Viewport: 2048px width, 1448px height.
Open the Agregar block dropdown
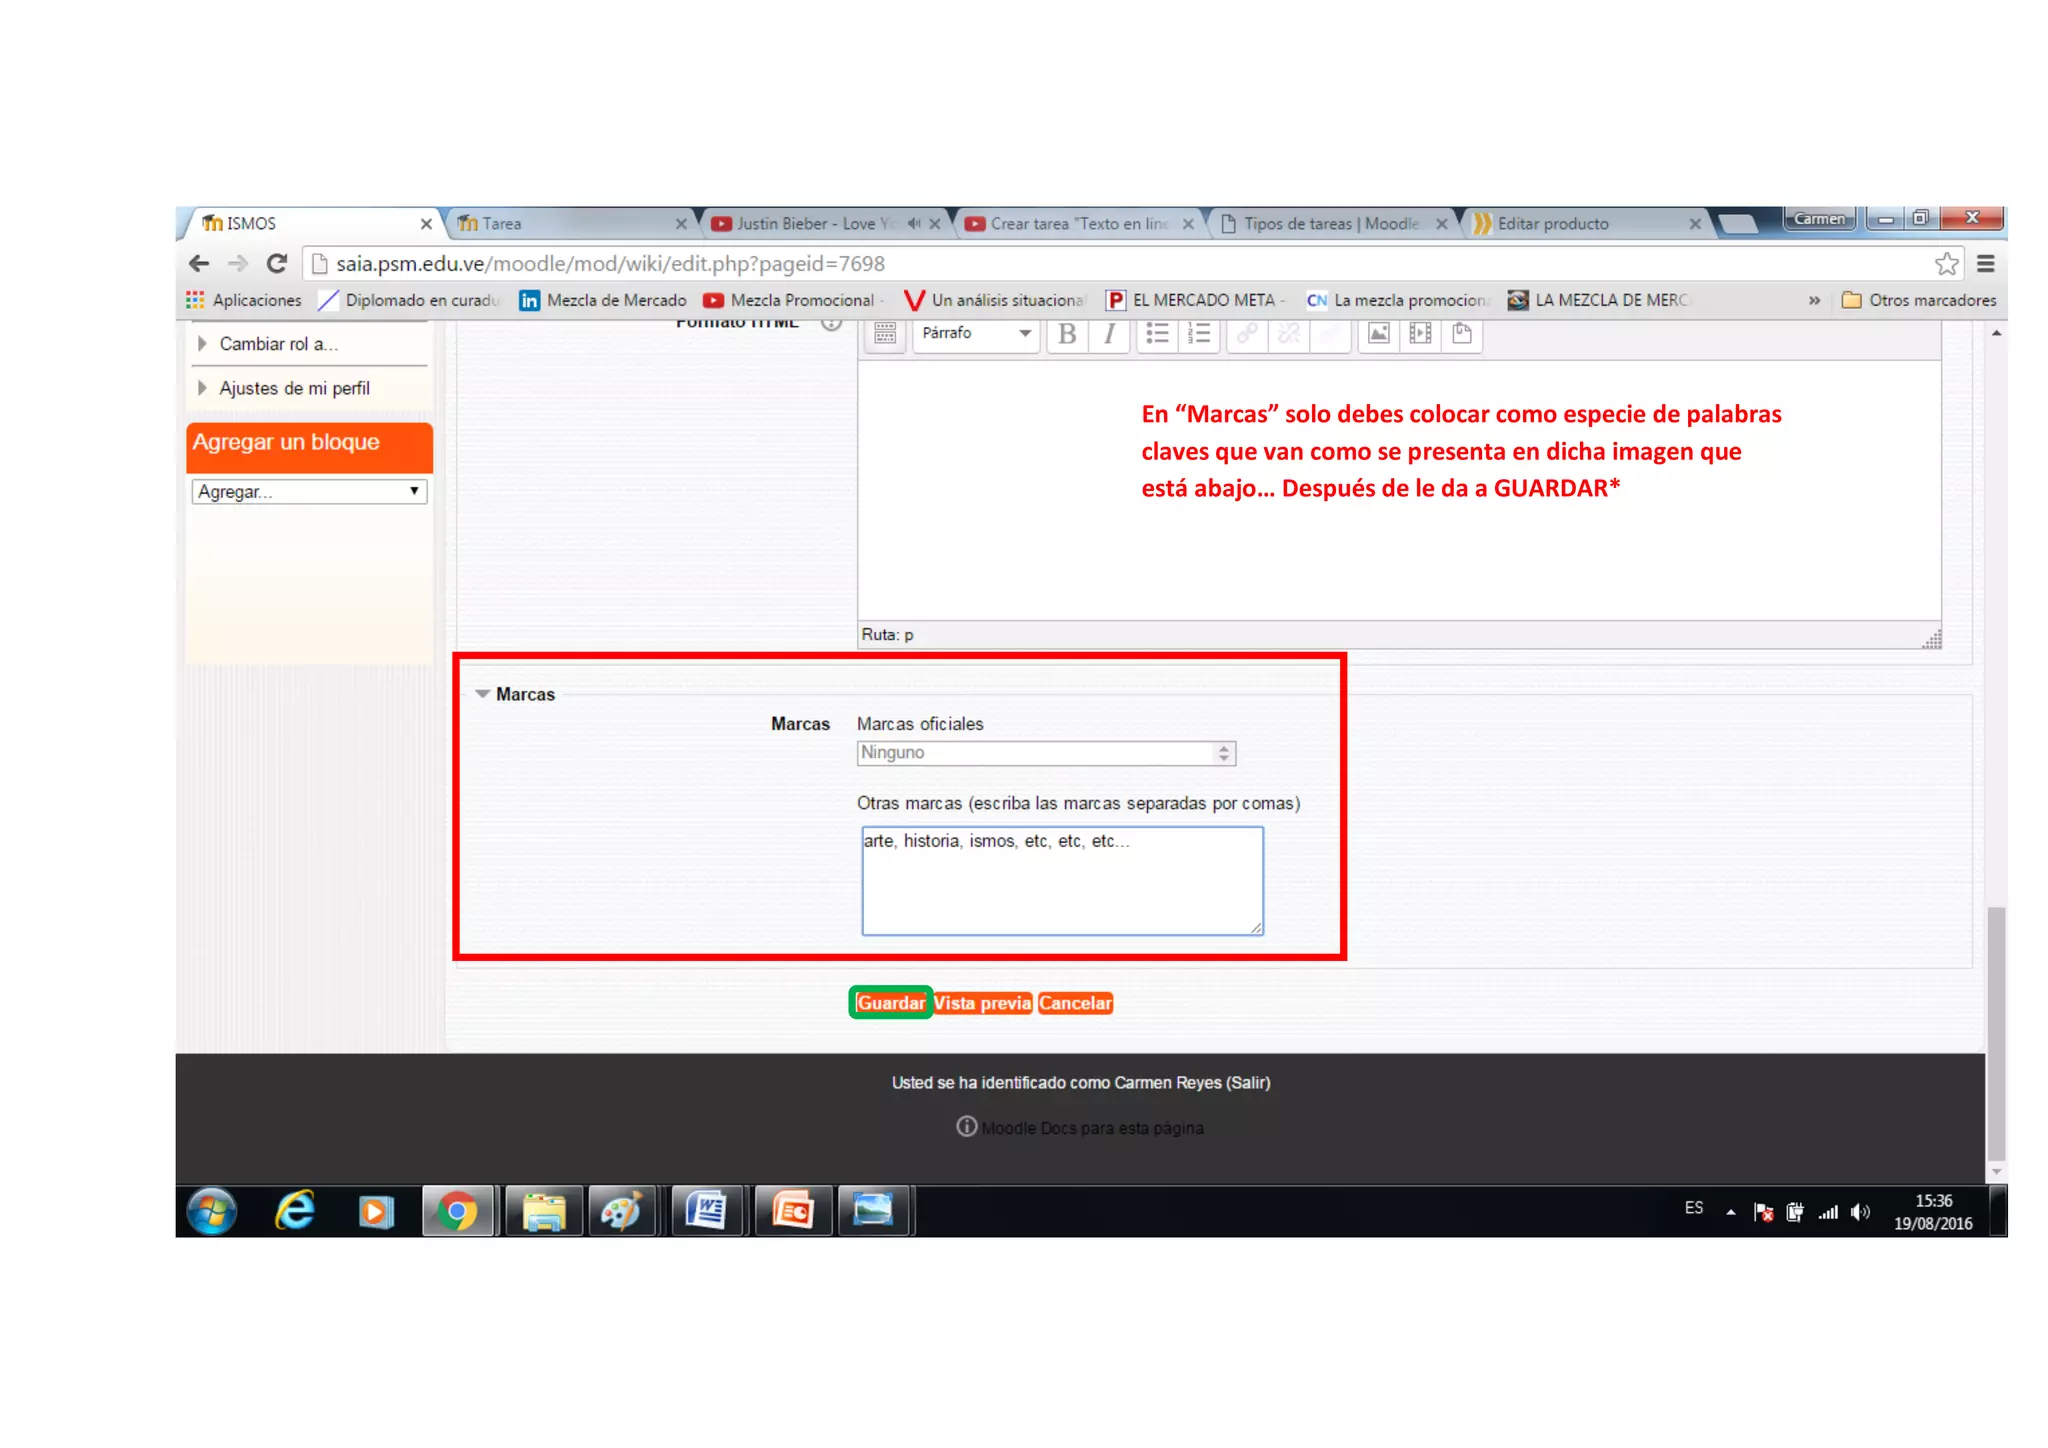pos(309,492)
